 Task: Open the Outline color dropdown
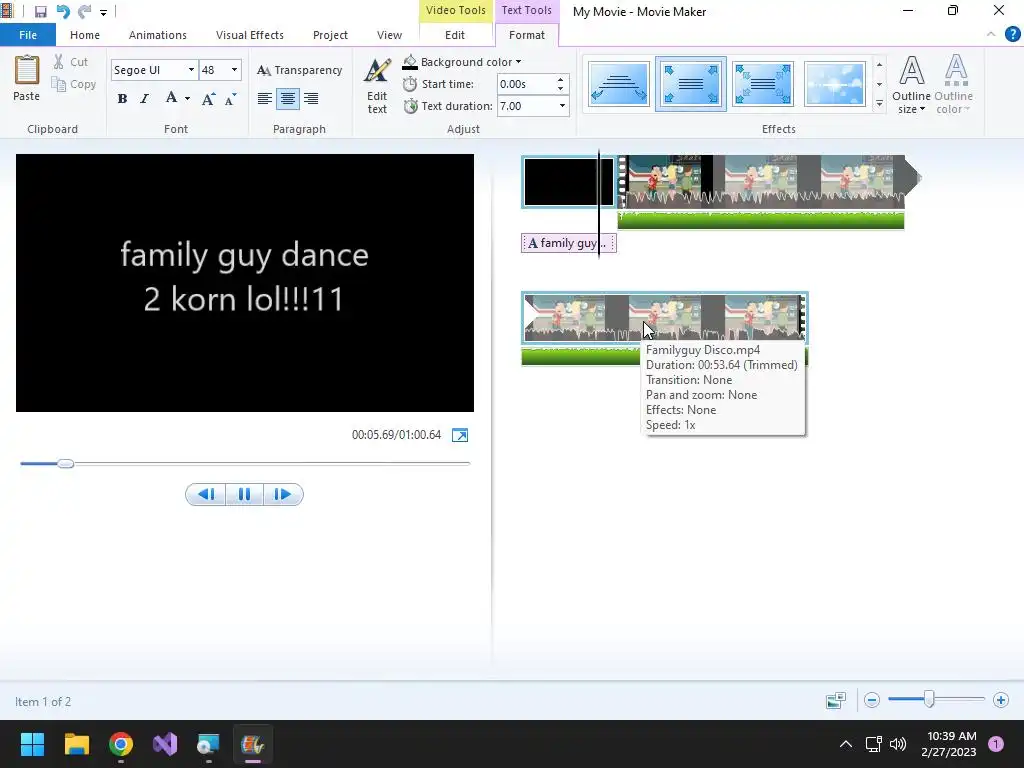[953, 85]
